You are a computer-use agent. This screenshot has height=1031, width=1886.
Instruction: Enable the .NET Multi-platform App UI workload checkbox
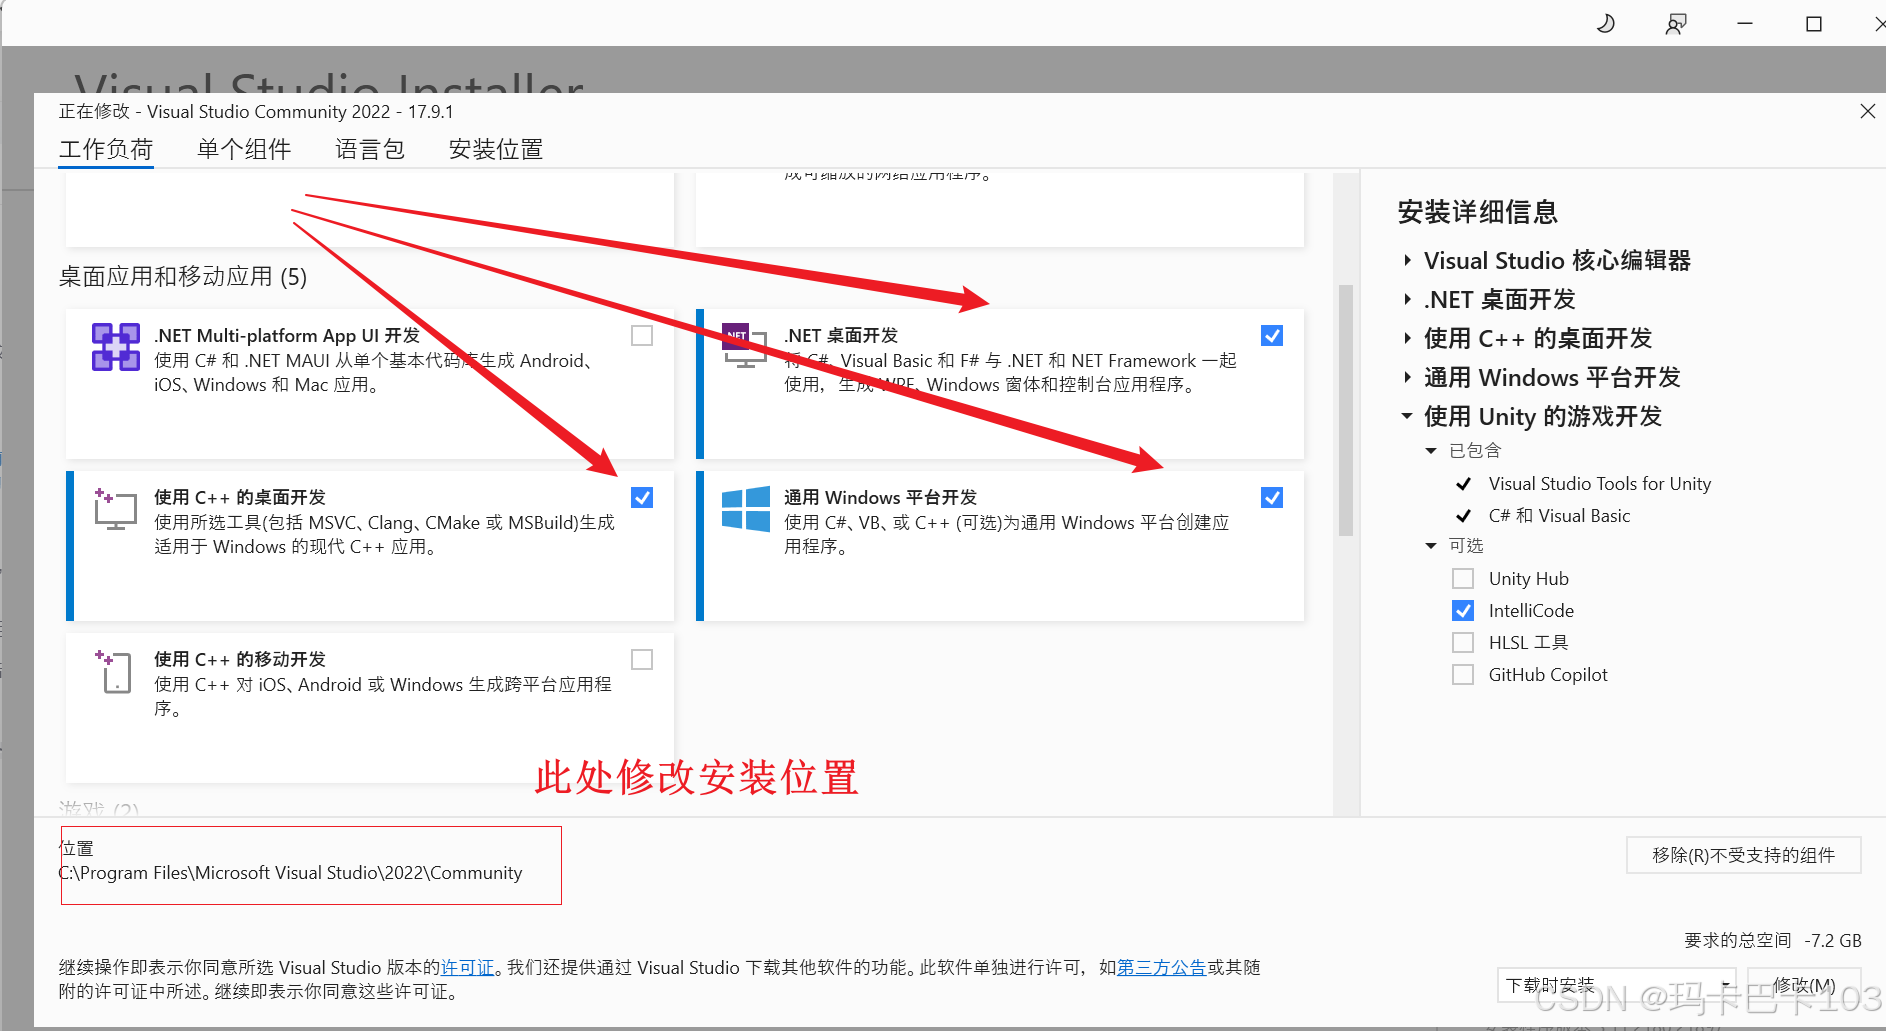(x=642, y=336)
